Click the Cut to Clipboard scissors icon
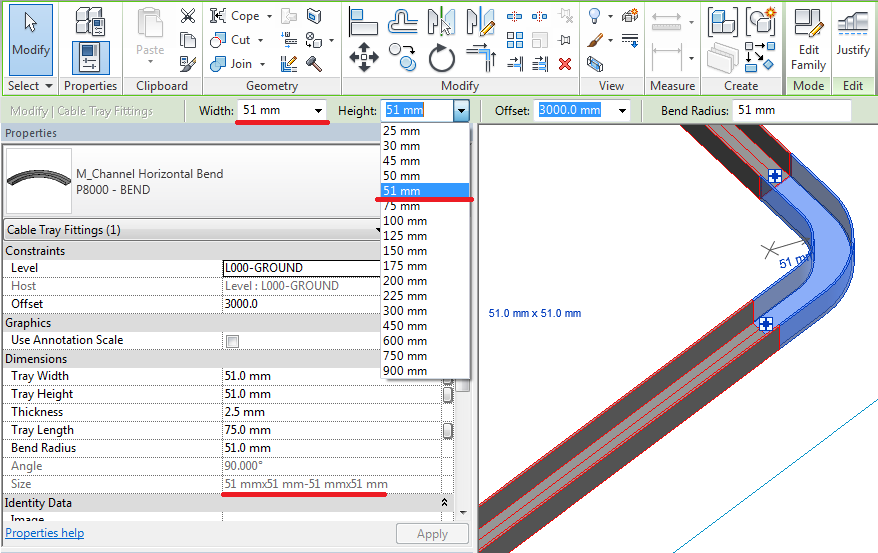 tap(188, 16)
